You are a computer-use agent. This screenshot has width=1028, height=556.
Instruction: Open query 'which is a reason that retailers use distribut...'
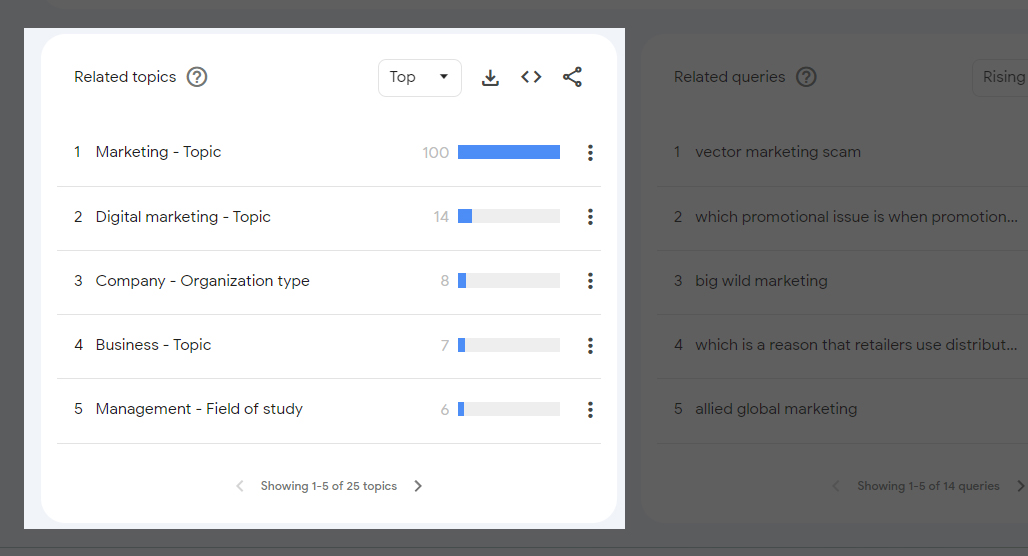click(x=856, y=345)
